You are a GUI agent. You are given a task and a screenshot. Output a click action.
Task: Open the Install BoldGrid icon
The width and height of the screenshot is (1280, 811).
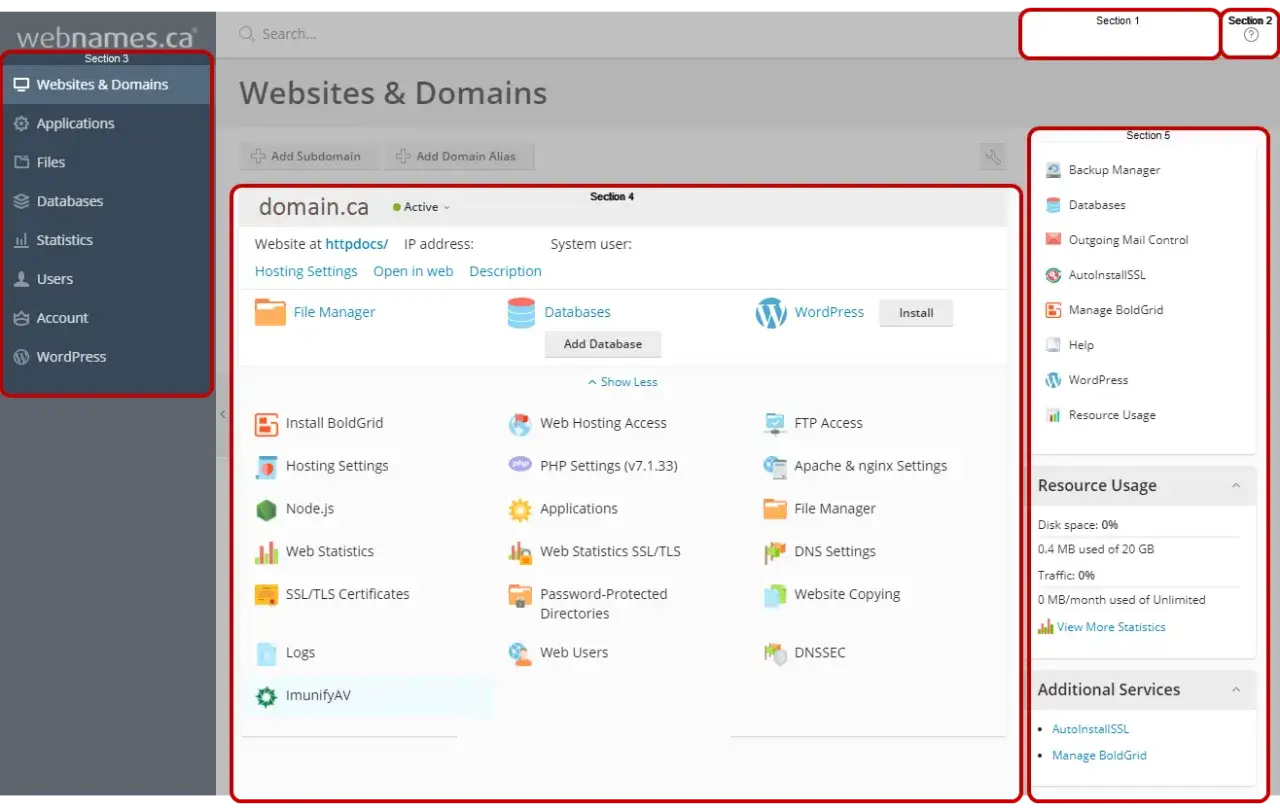[x=266, y=424]
